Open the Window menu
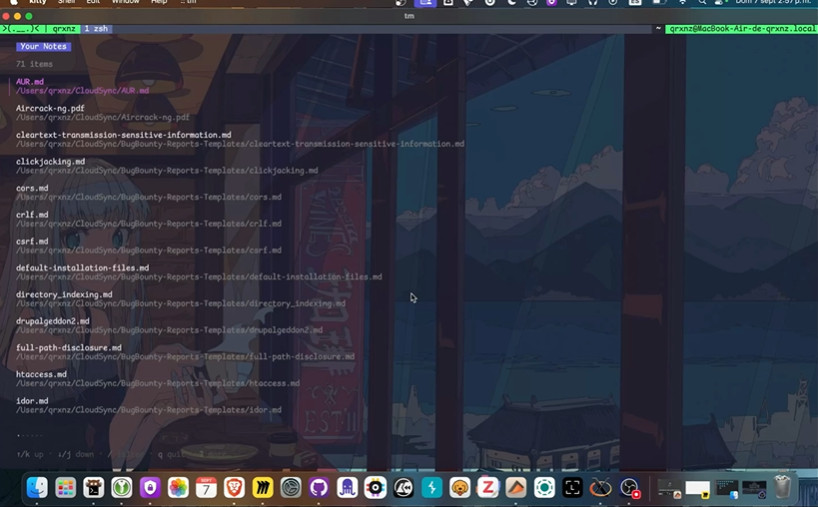 click(x=125, y=2)
